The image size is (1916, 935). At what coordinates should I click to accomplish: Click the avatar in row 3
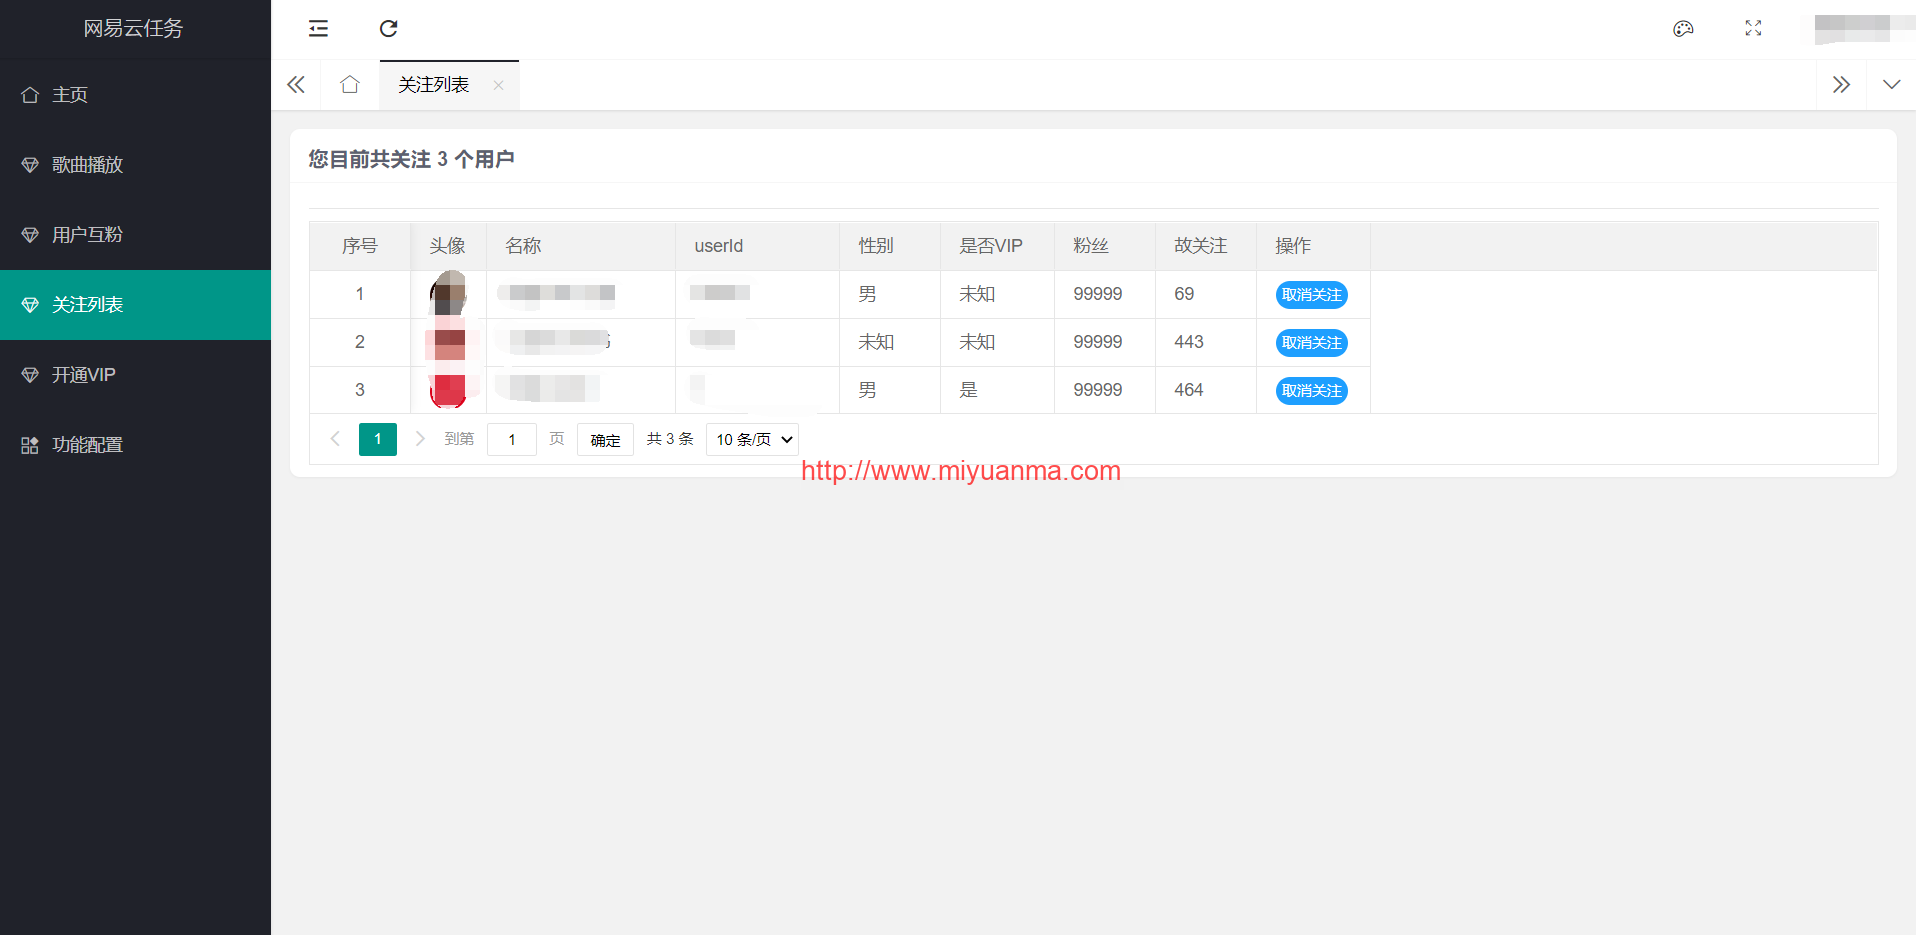(448, 389)
